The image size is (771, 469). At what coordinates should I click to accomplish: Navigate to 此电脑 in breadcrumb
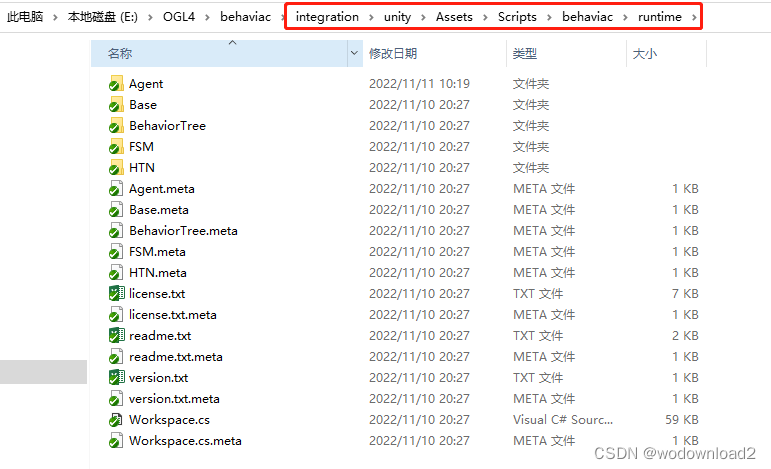(x=25, y=17)
